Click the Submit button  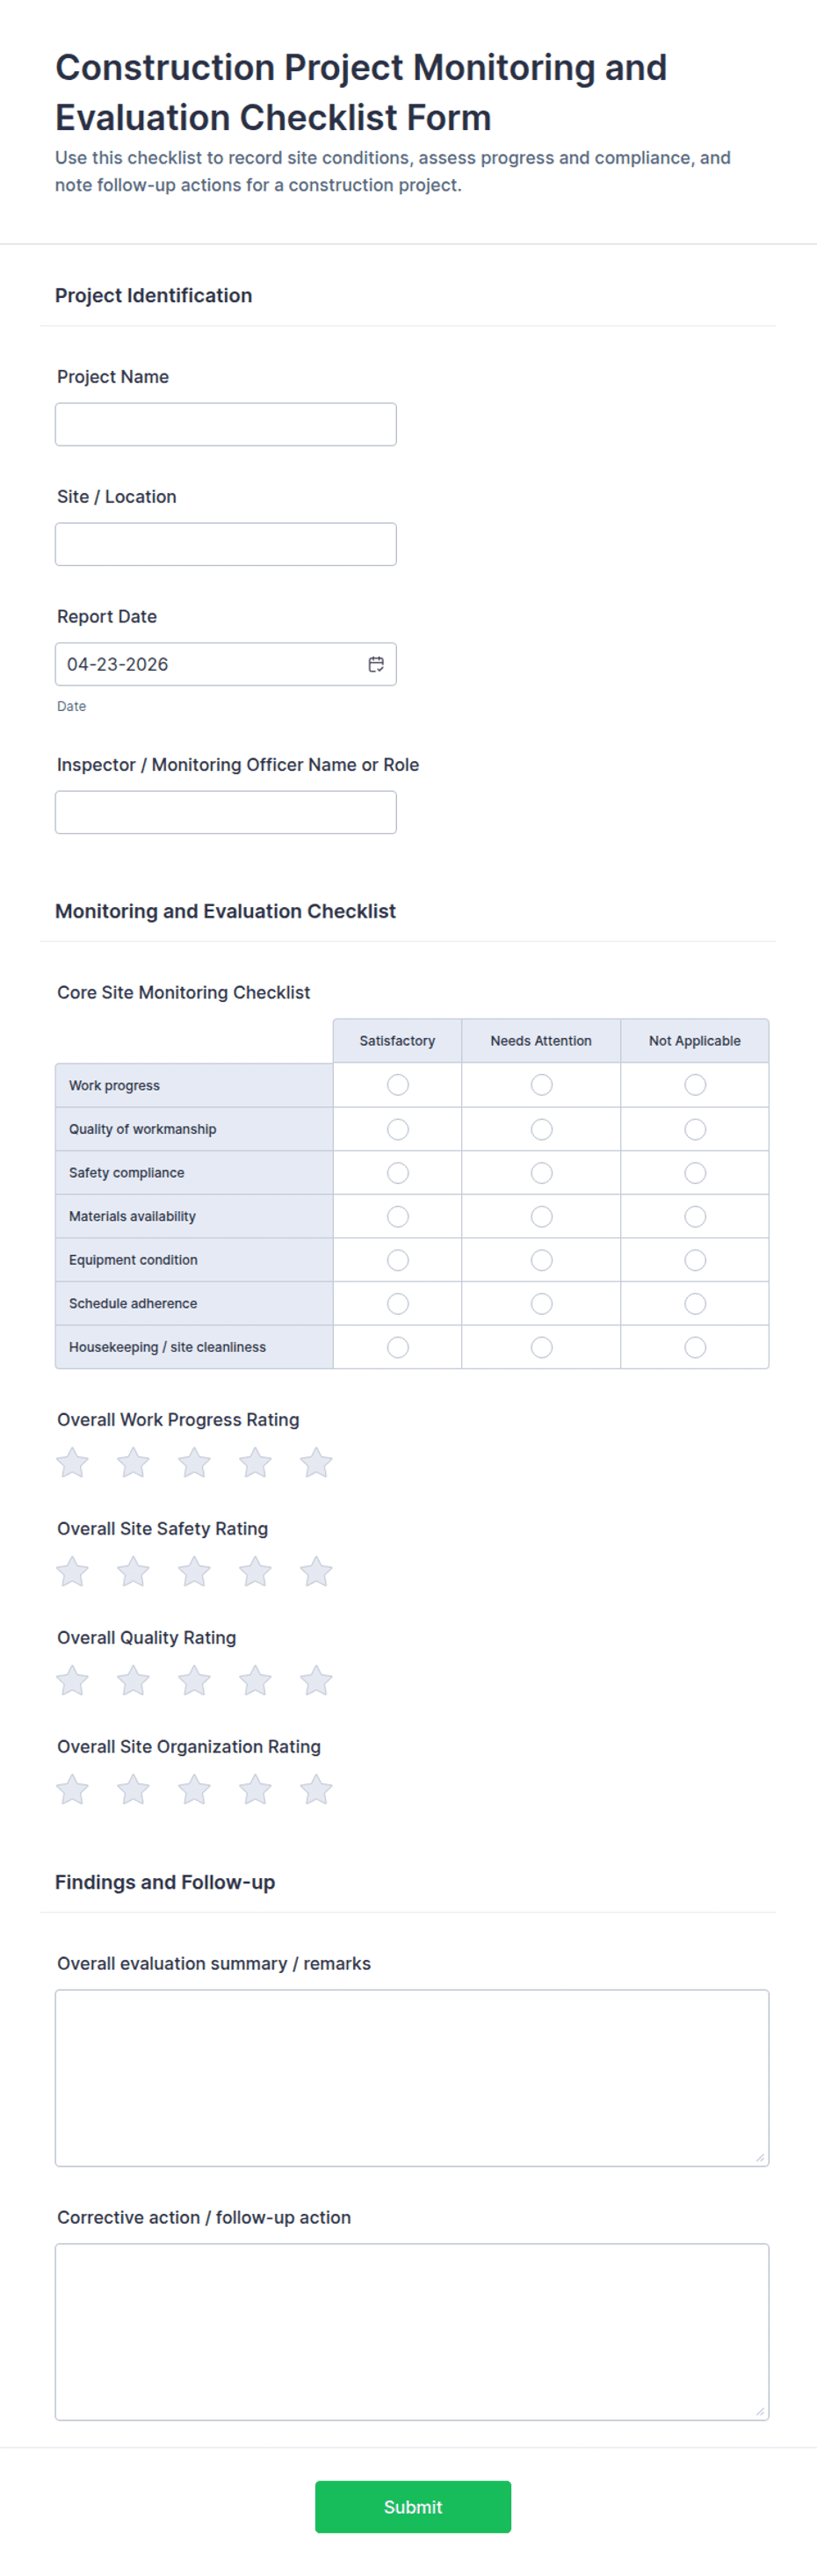(413, 2506)
